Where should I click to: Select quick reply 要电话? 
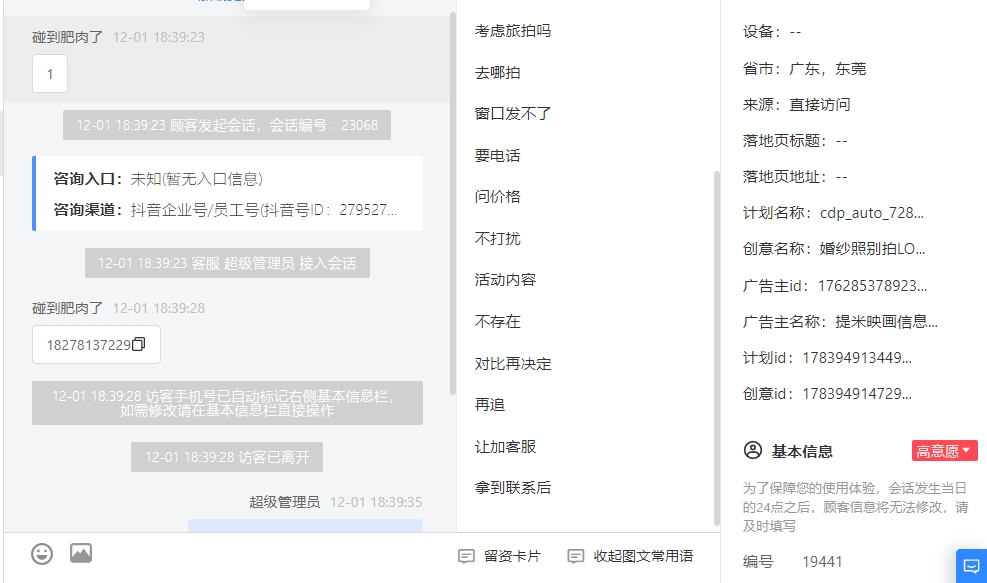point(497,156)
